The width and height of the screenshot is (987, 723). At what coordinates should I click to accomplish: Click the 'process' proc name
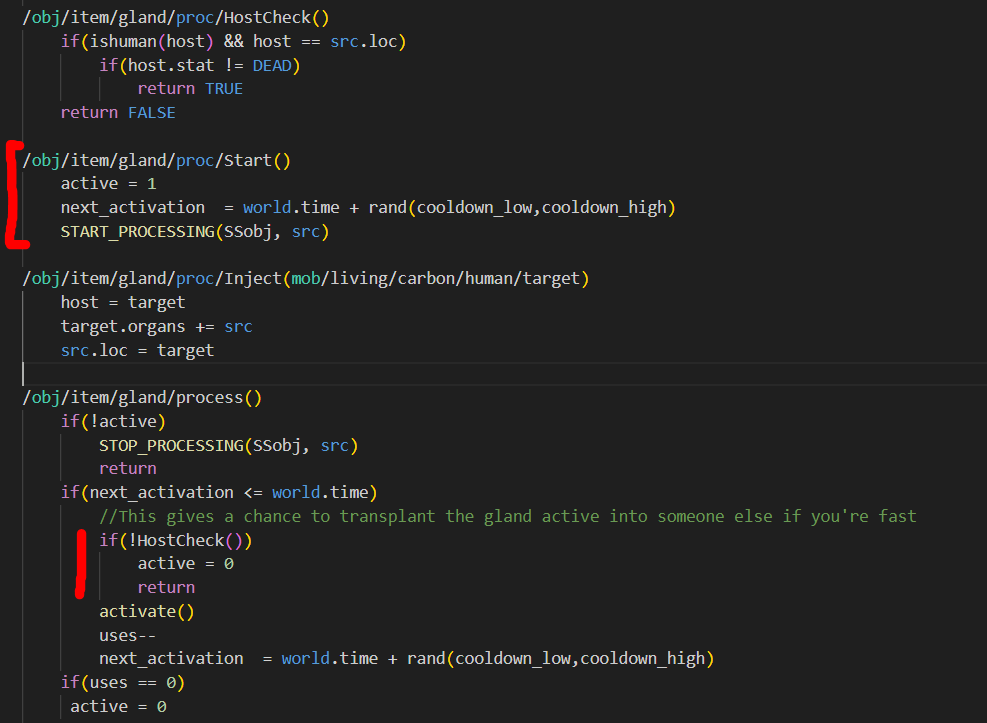point(210,398)
